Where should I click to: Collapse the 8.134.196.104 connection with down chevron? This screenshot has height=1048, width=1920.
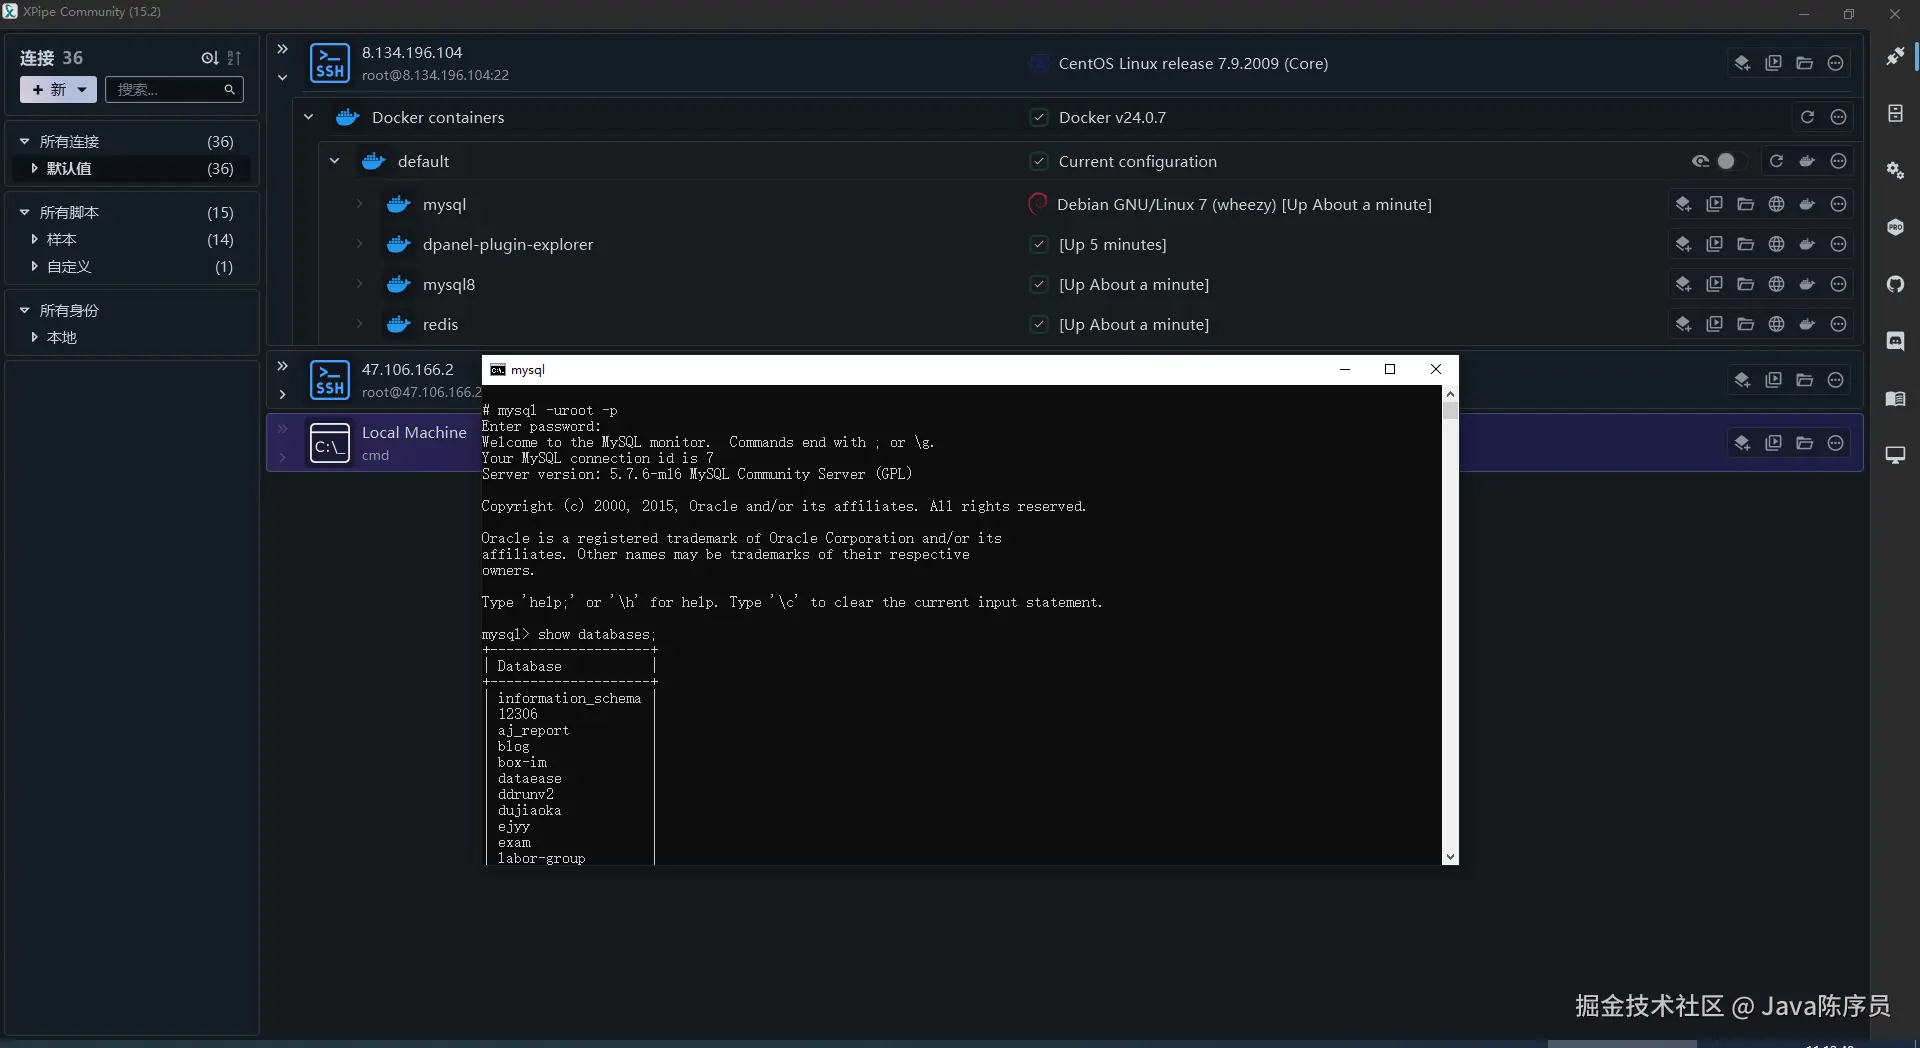pos(283,78)
